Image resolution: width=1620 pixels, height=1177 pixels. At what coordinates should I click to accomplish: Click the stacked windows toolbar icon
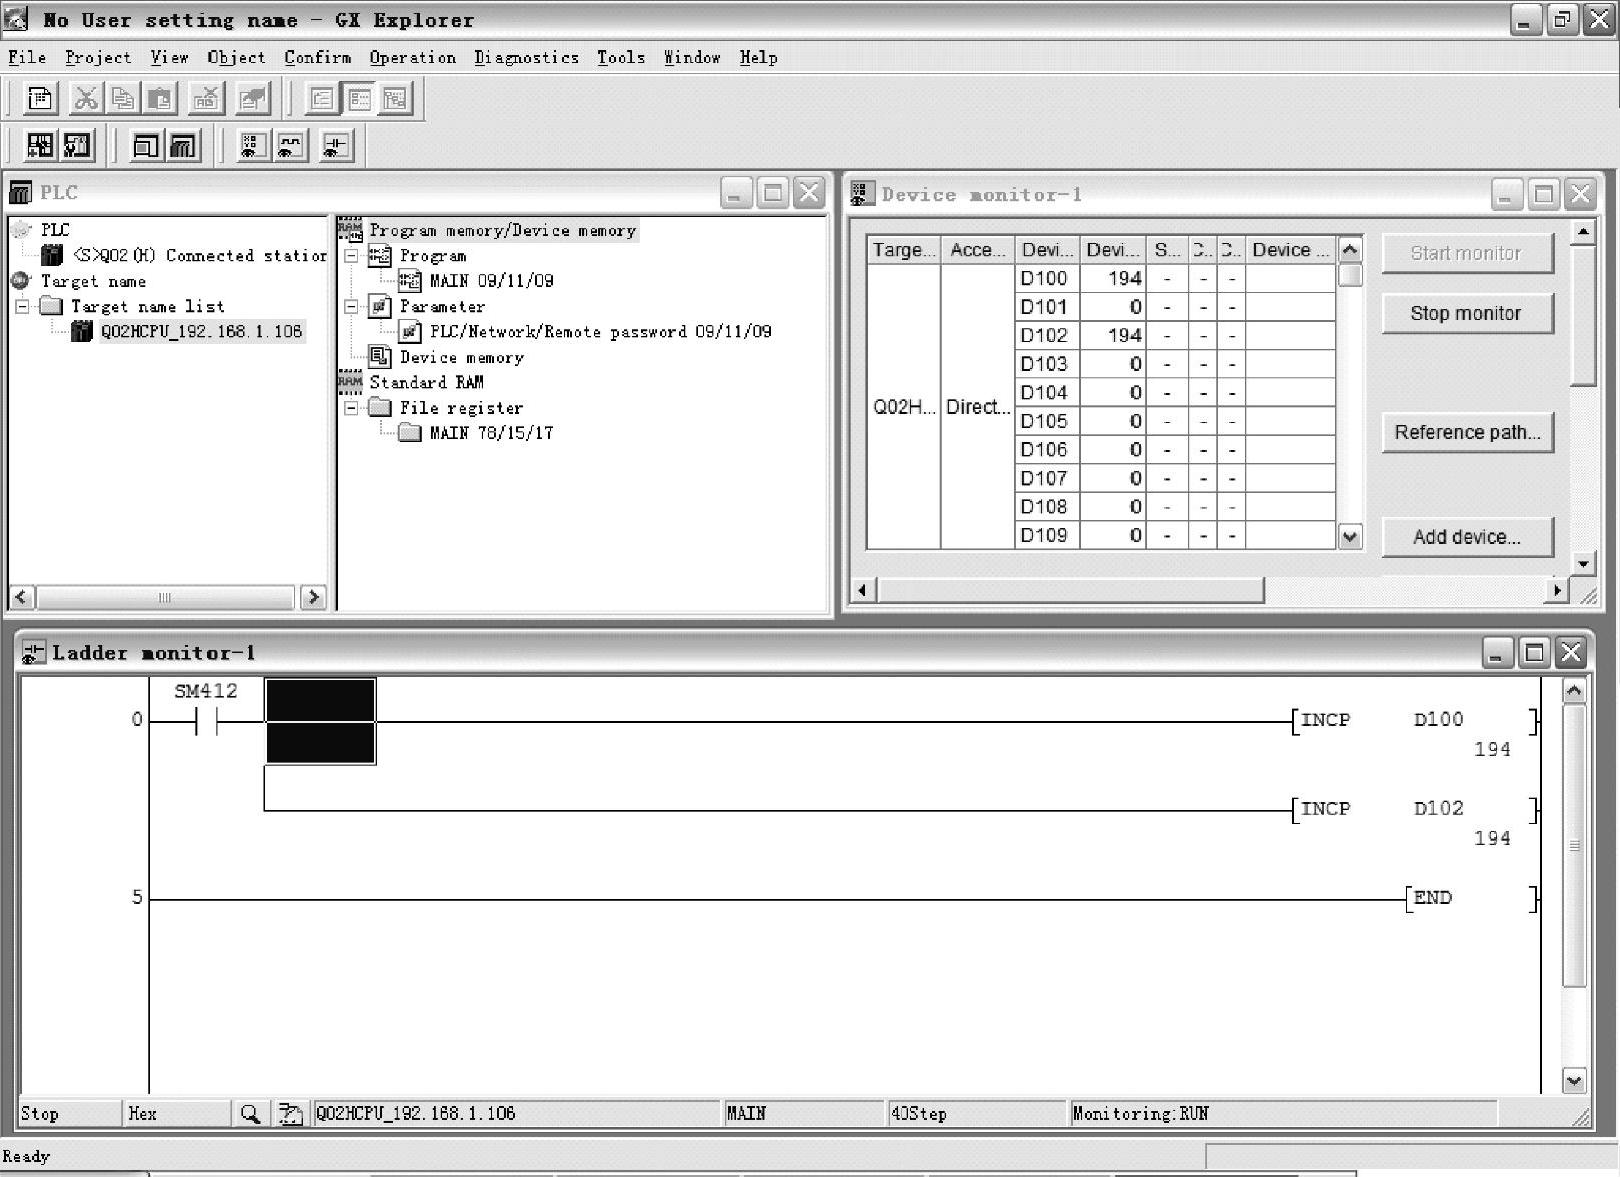[x=183, y=146]
